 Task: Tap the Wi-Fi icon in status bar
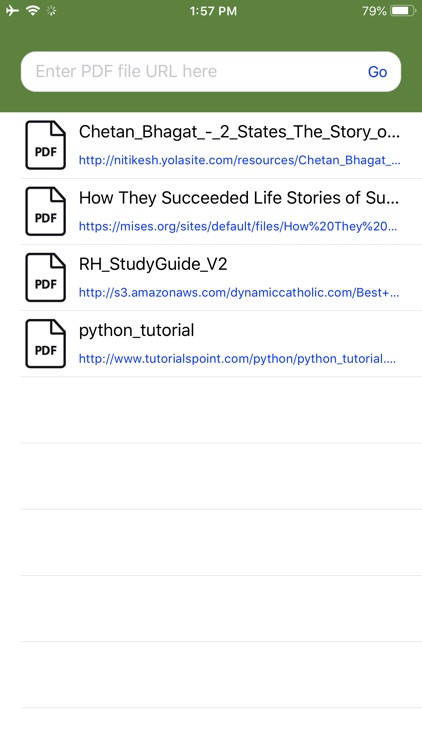coord(33,11)
